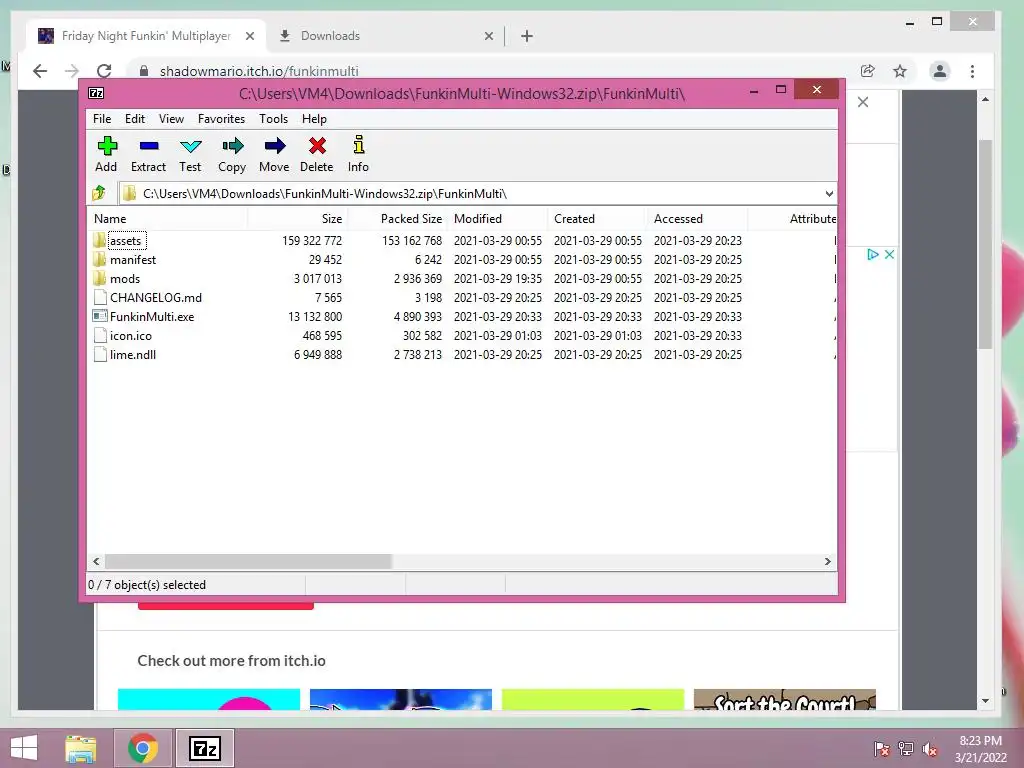Open the Sort the Court game thumbnail
Screen dimensions: 1024x768
(x=784, y=699)
